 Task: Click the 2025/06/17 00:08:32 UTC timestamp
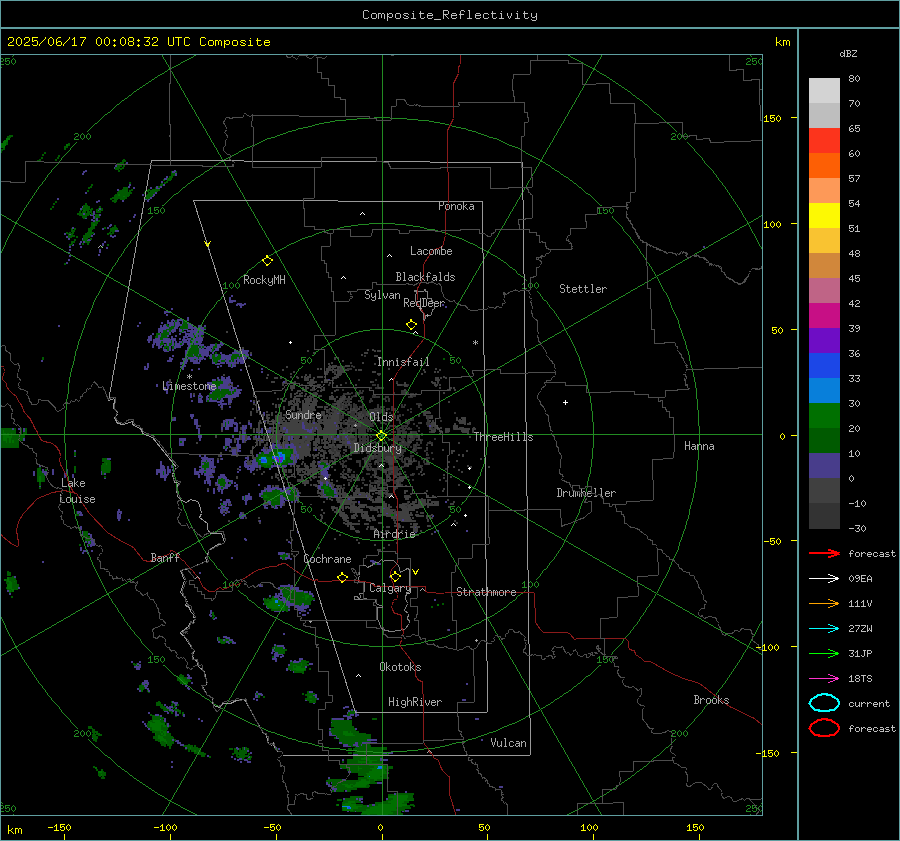point(91,42)
